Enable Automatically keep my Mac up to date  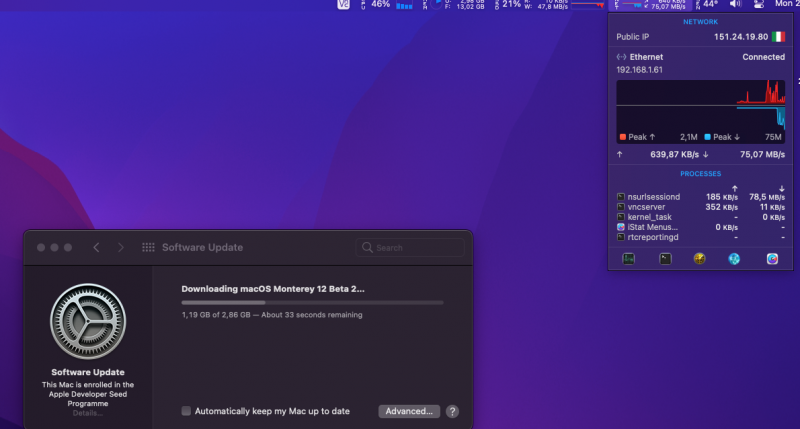click(x=186, y=411)
